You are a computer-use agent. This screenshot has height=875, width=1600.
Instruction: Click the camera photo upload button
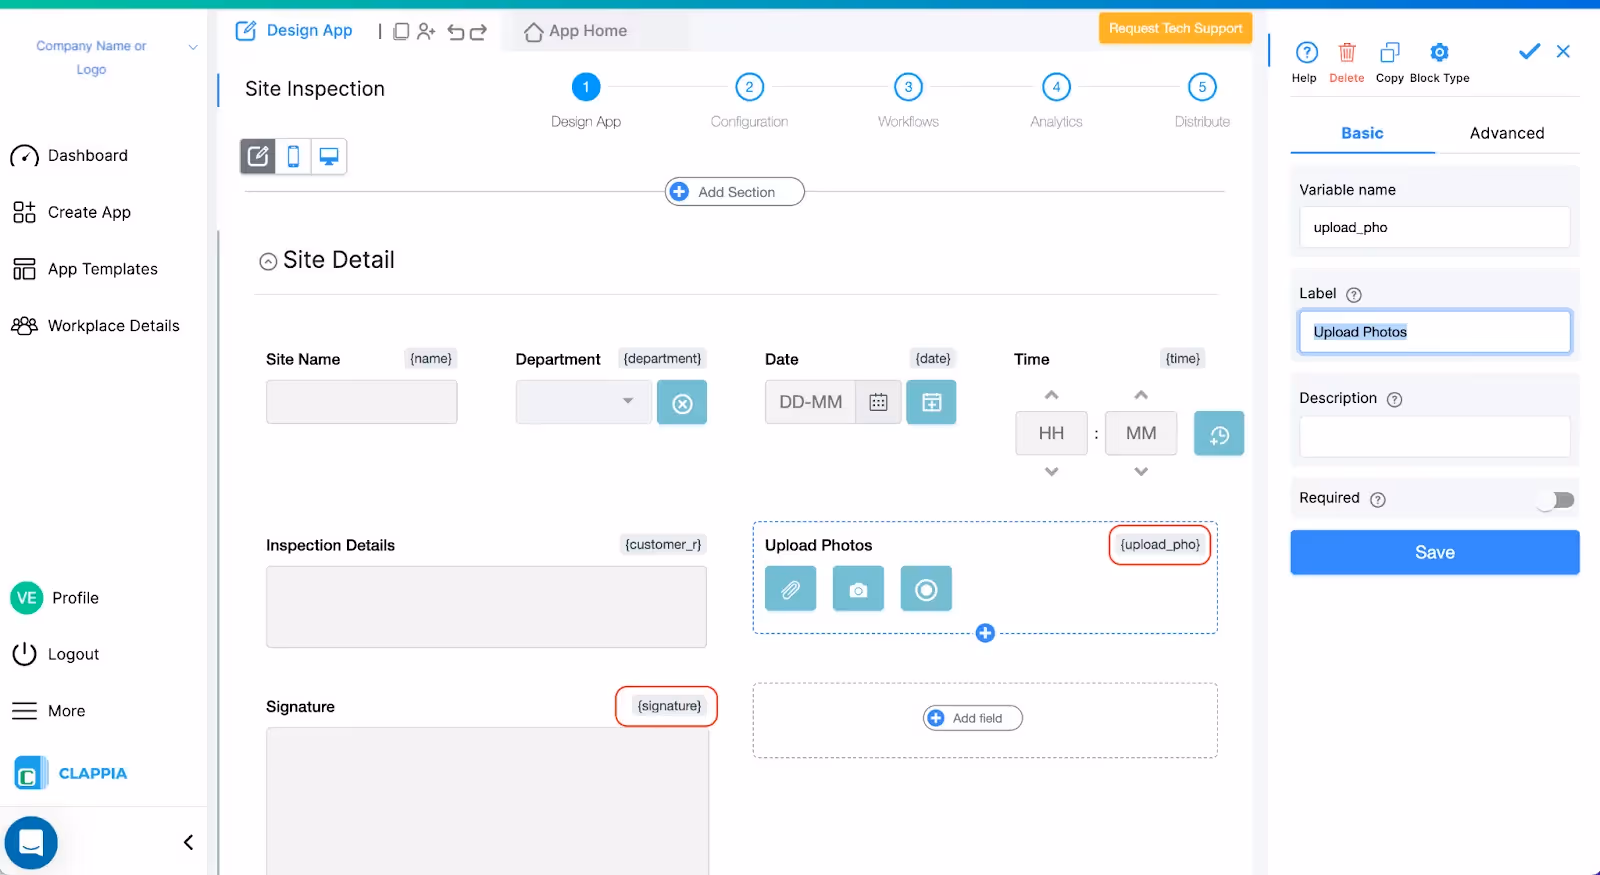point(858,588)
